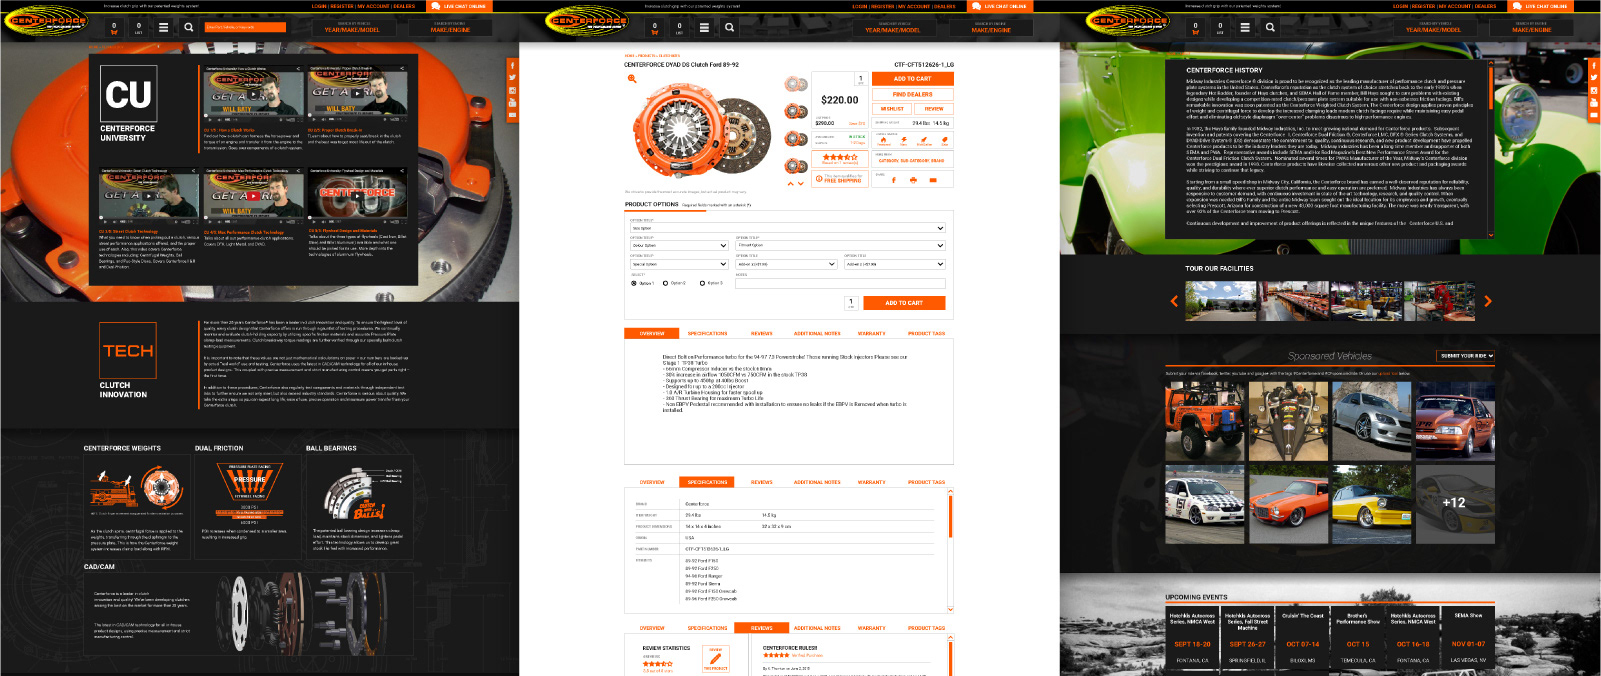Click the Find Dealers button
The height and width of the screenshot is (676, 1601).
912,94
